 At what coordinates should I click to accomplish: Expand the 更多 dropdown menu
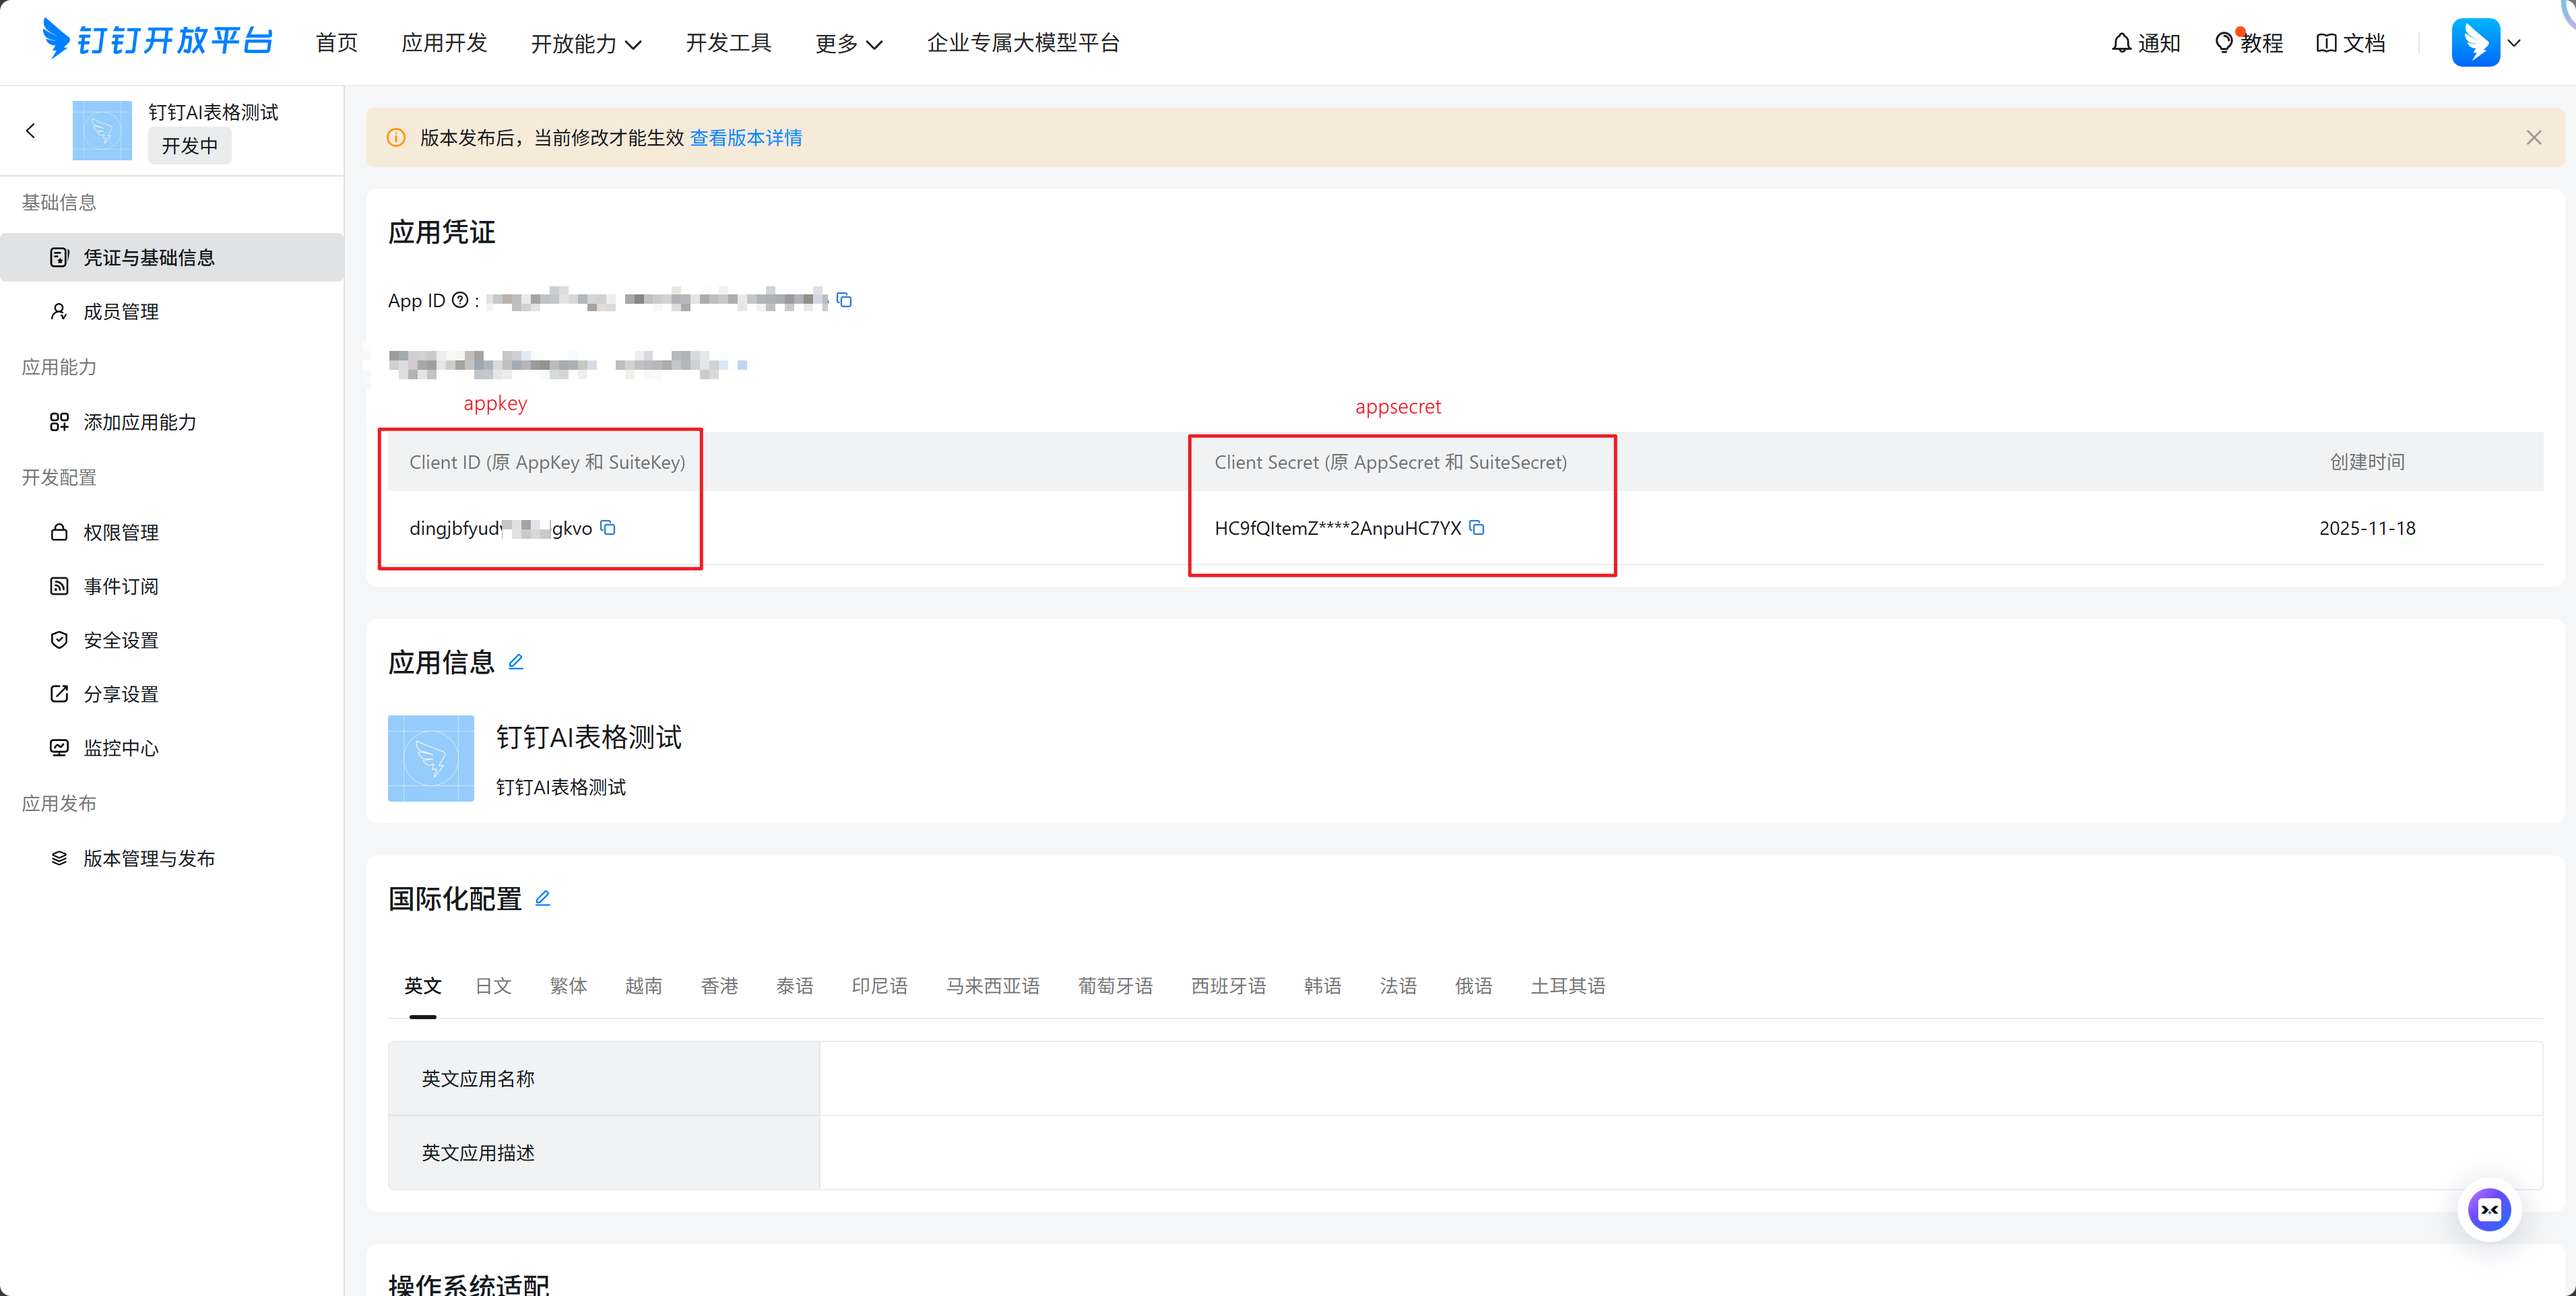coord(849,44)
